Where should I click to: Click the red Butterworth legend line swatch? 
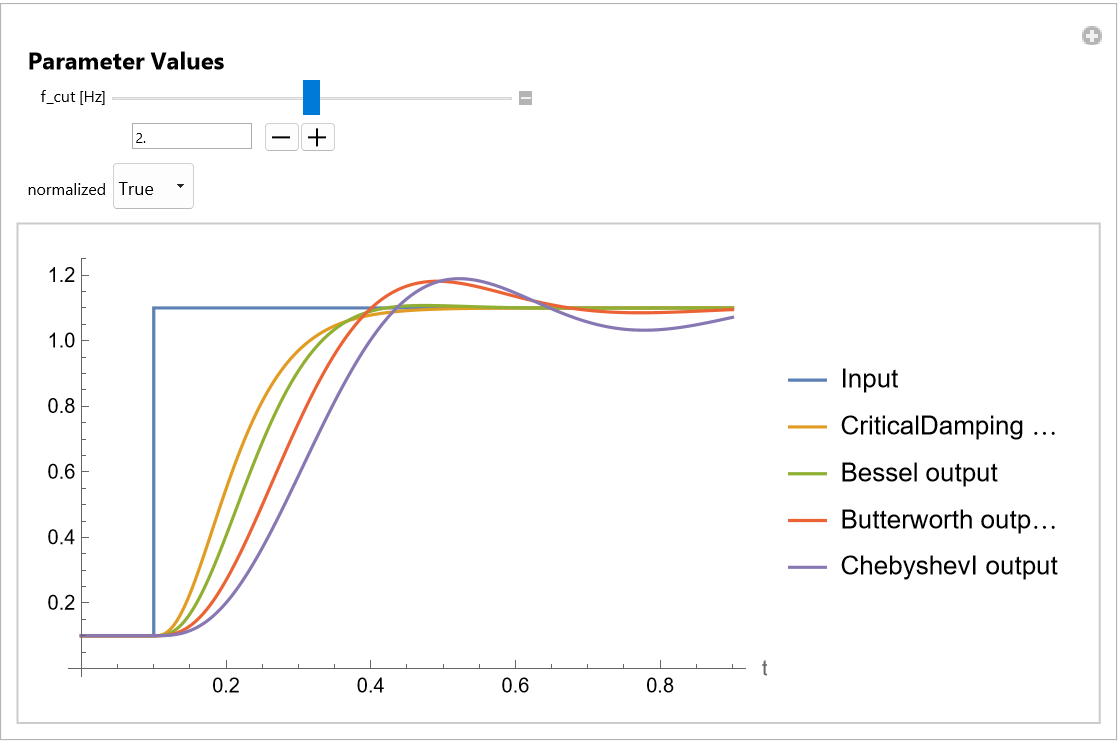click(808, 520)
